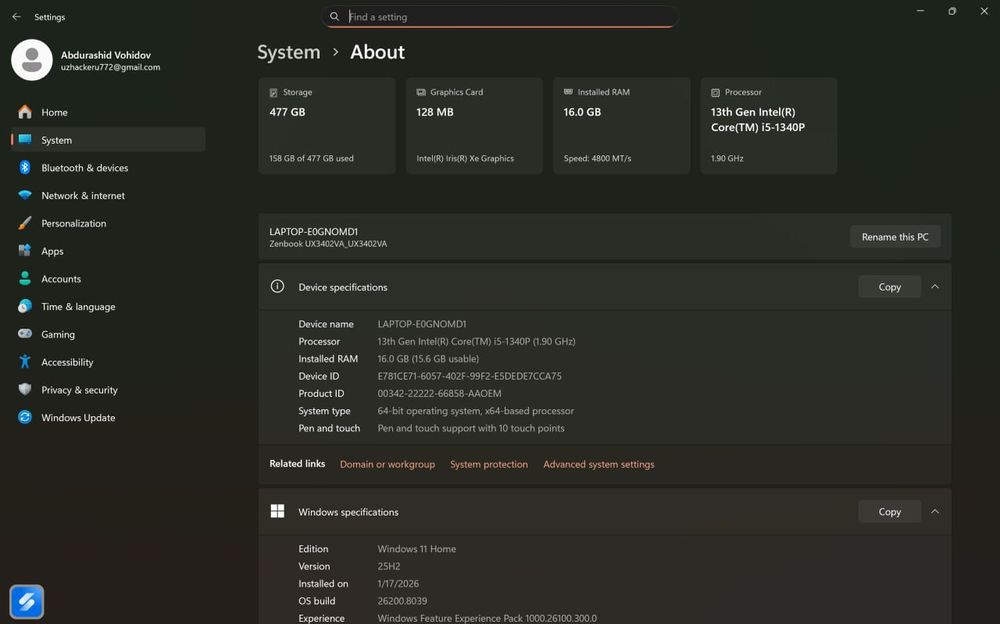
Task: Open the blue floating app icon
Action: 27,601
